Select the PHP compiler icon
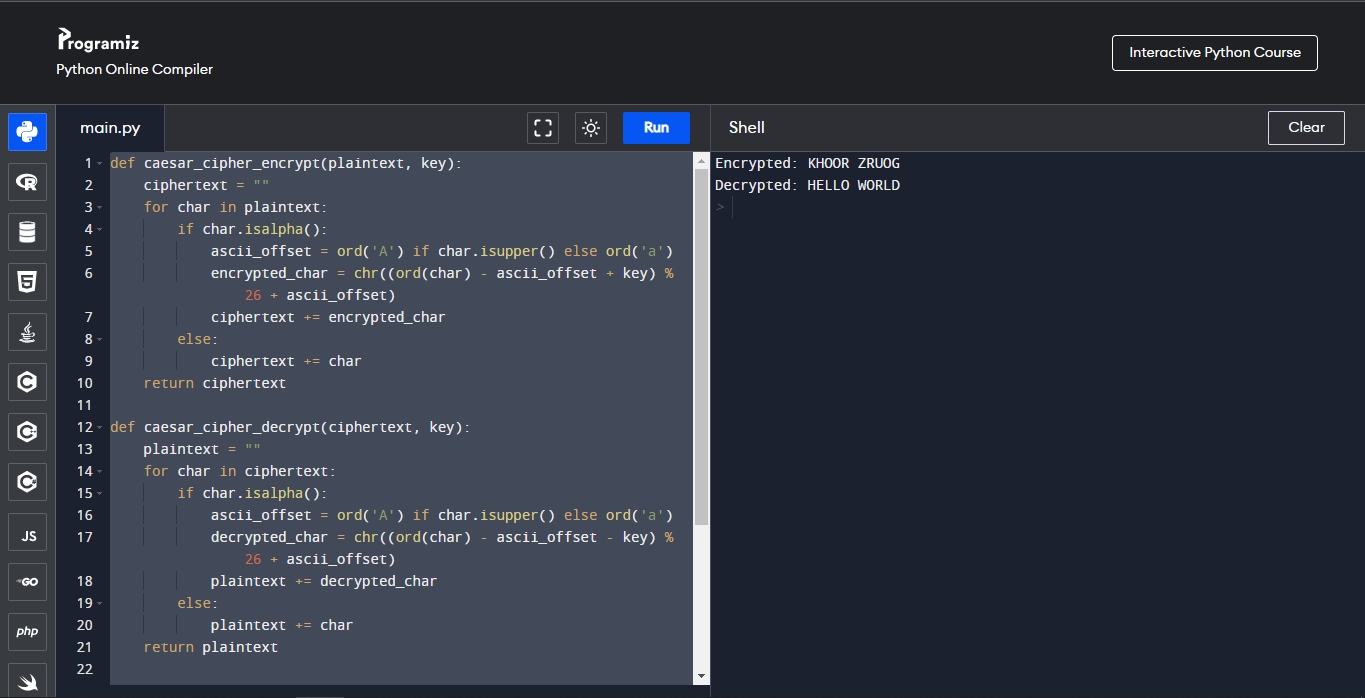This screenshot has width=1365, height=698. click(28, 632)
